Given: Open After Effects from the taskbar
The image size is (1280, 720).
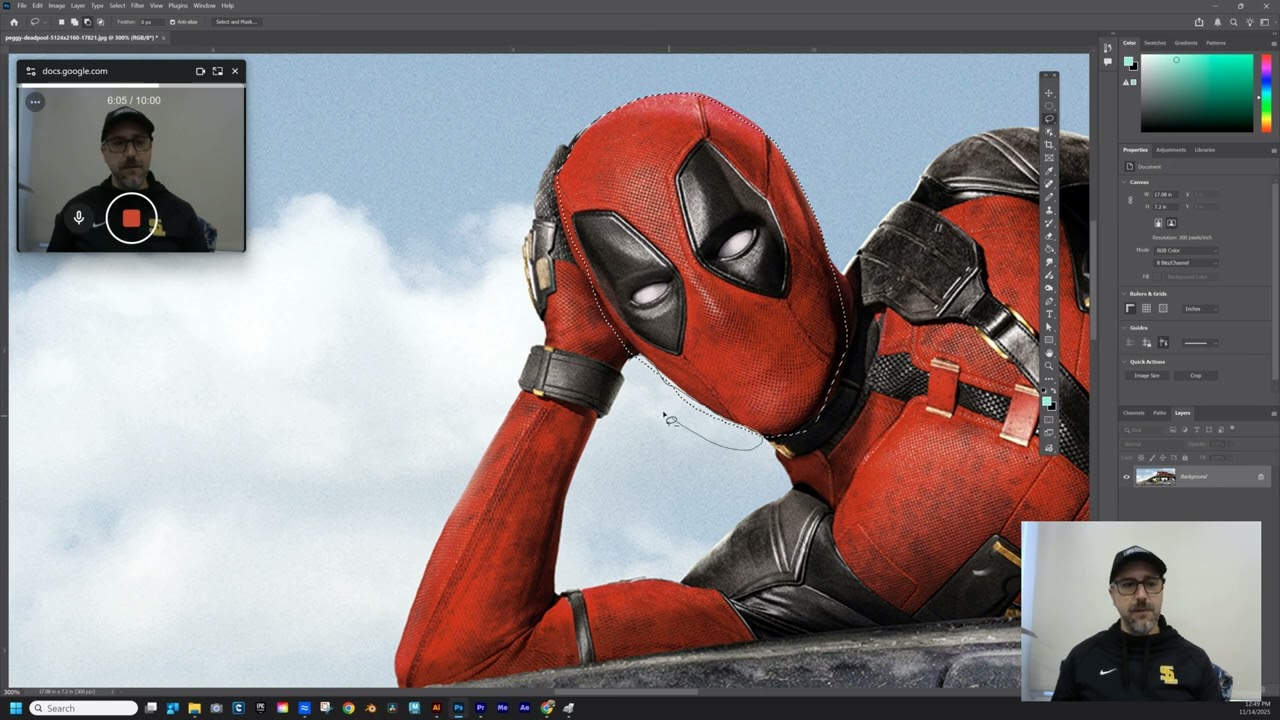Looking at the screenshot, I should (x=525, y=708).
